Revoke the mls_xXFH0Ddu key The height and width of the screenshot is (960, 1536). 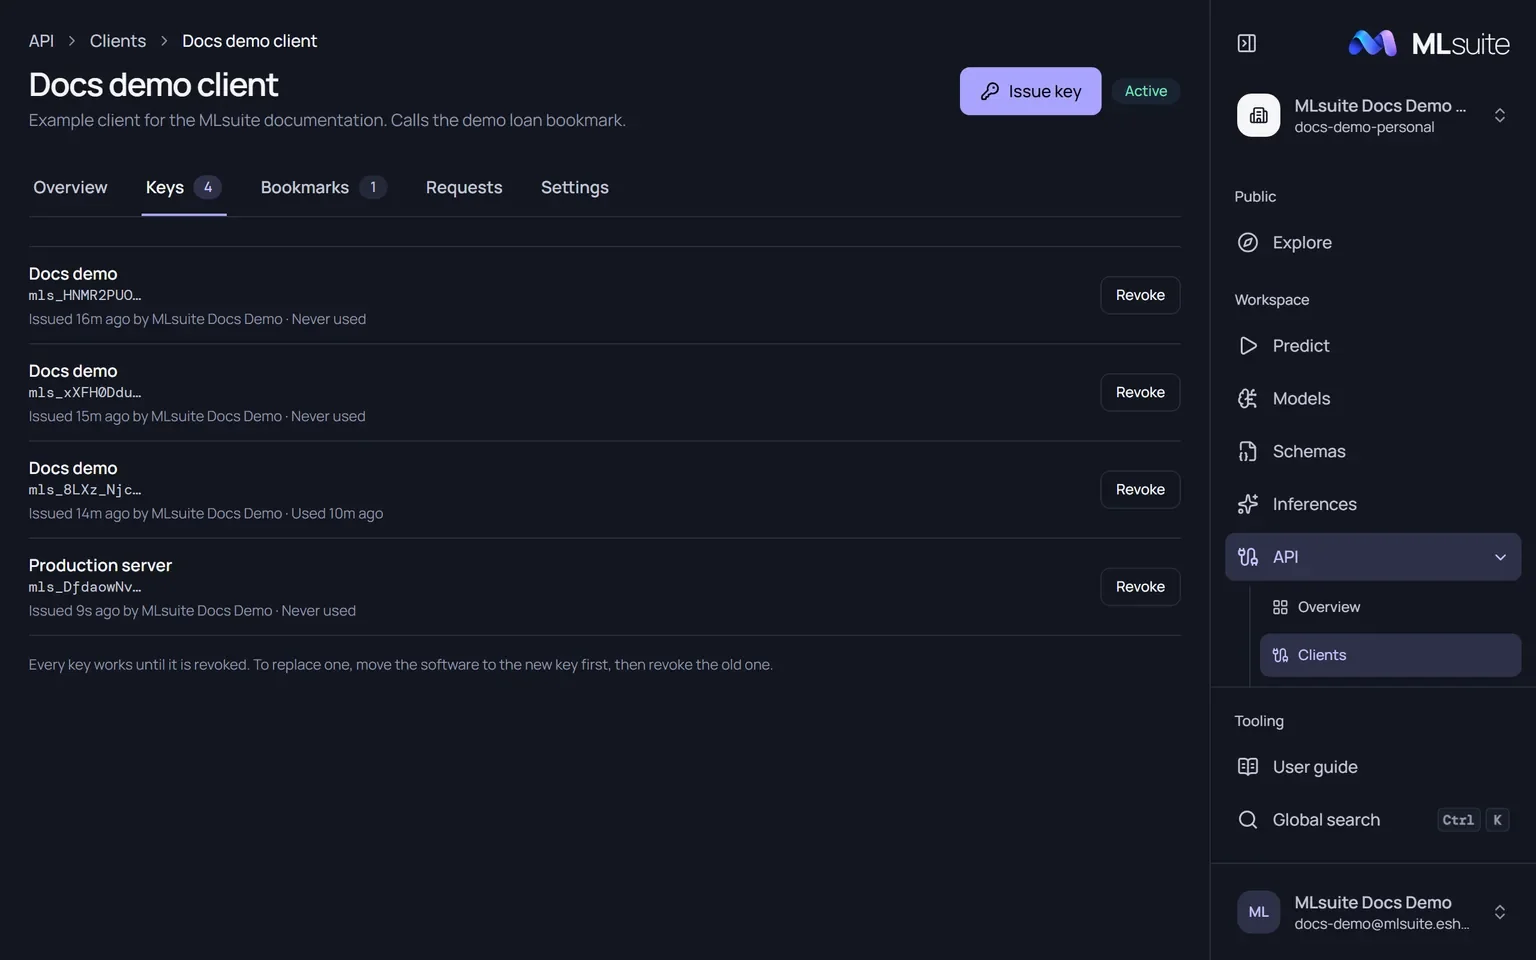click(1140, 392)
